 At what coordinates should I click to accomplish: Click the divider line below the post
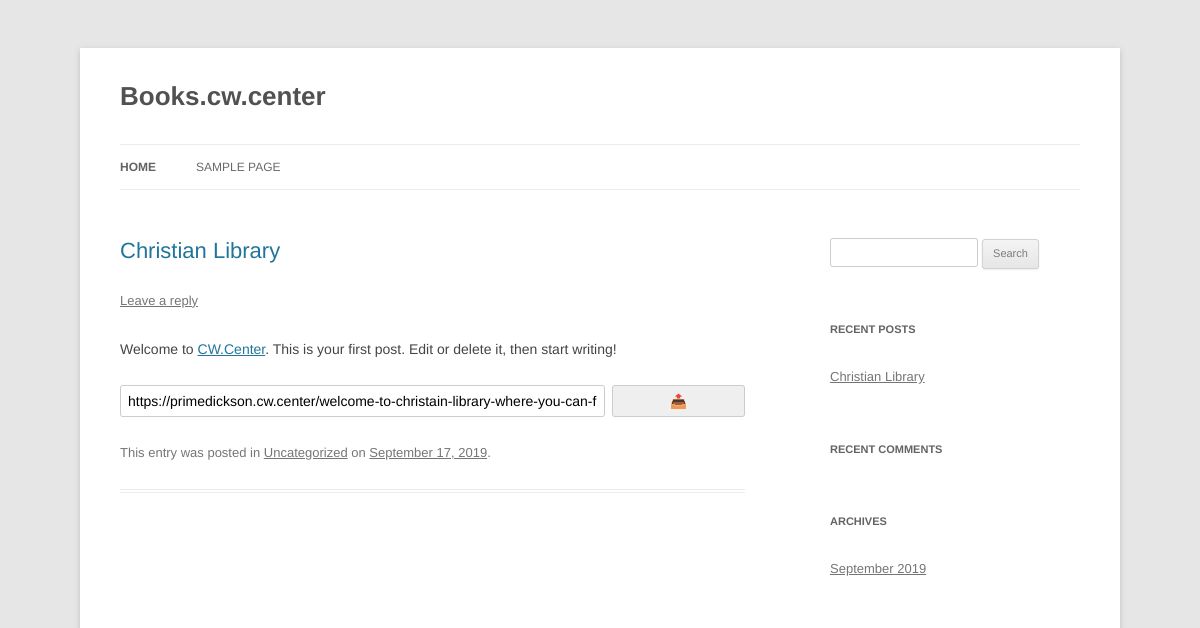pyautogui.click(x=432, y=491)
